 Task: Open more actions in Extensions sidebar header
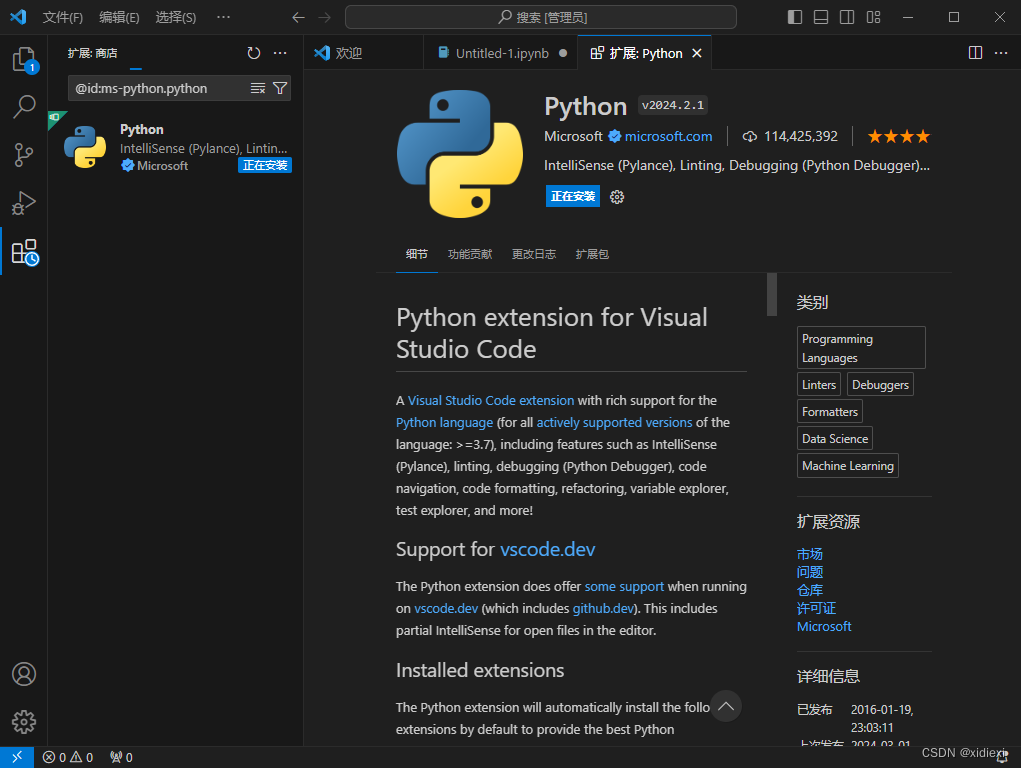280,53
